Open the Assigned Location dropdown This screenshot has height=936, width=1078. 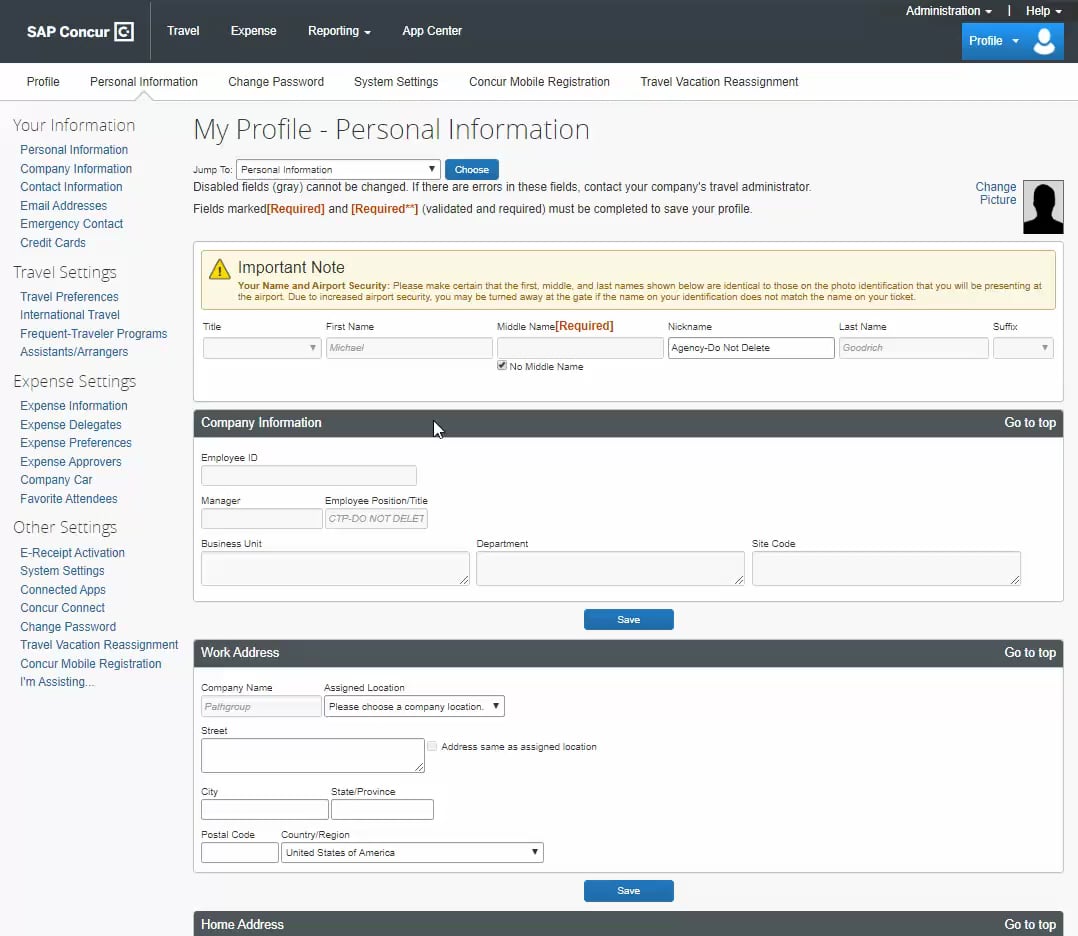coord(414,706)
